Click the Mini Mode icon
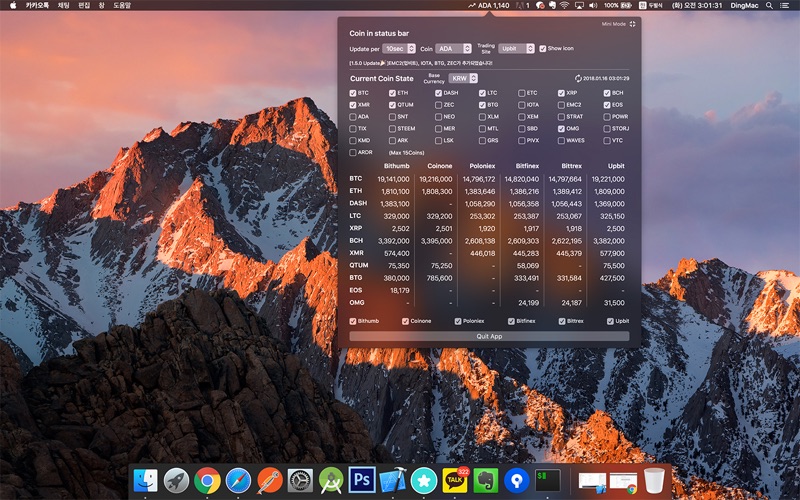The width and height of the screenshot is (800, 500). [x=632, y=23]
